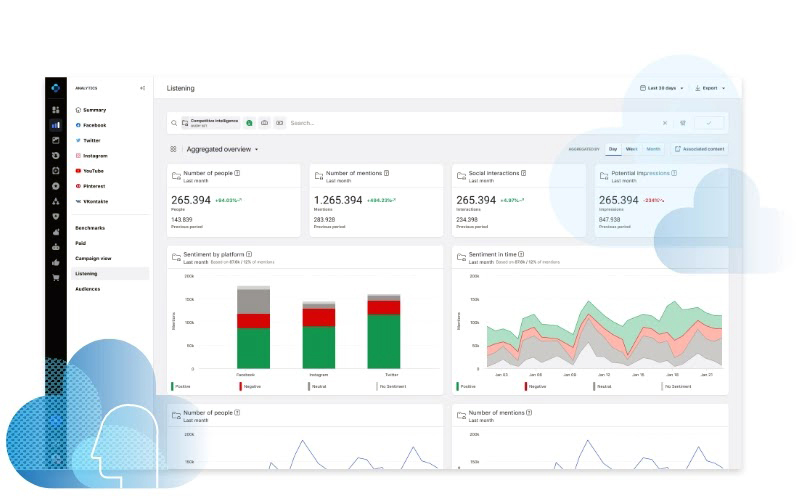Click the Associated content button
Viewport: 800px width, 502px height.
(699, 149)
